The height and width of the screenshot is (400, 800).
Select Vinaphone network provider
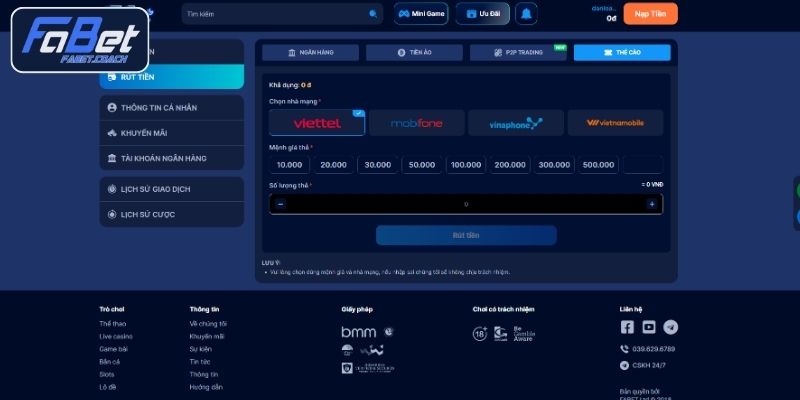point(516,123)
